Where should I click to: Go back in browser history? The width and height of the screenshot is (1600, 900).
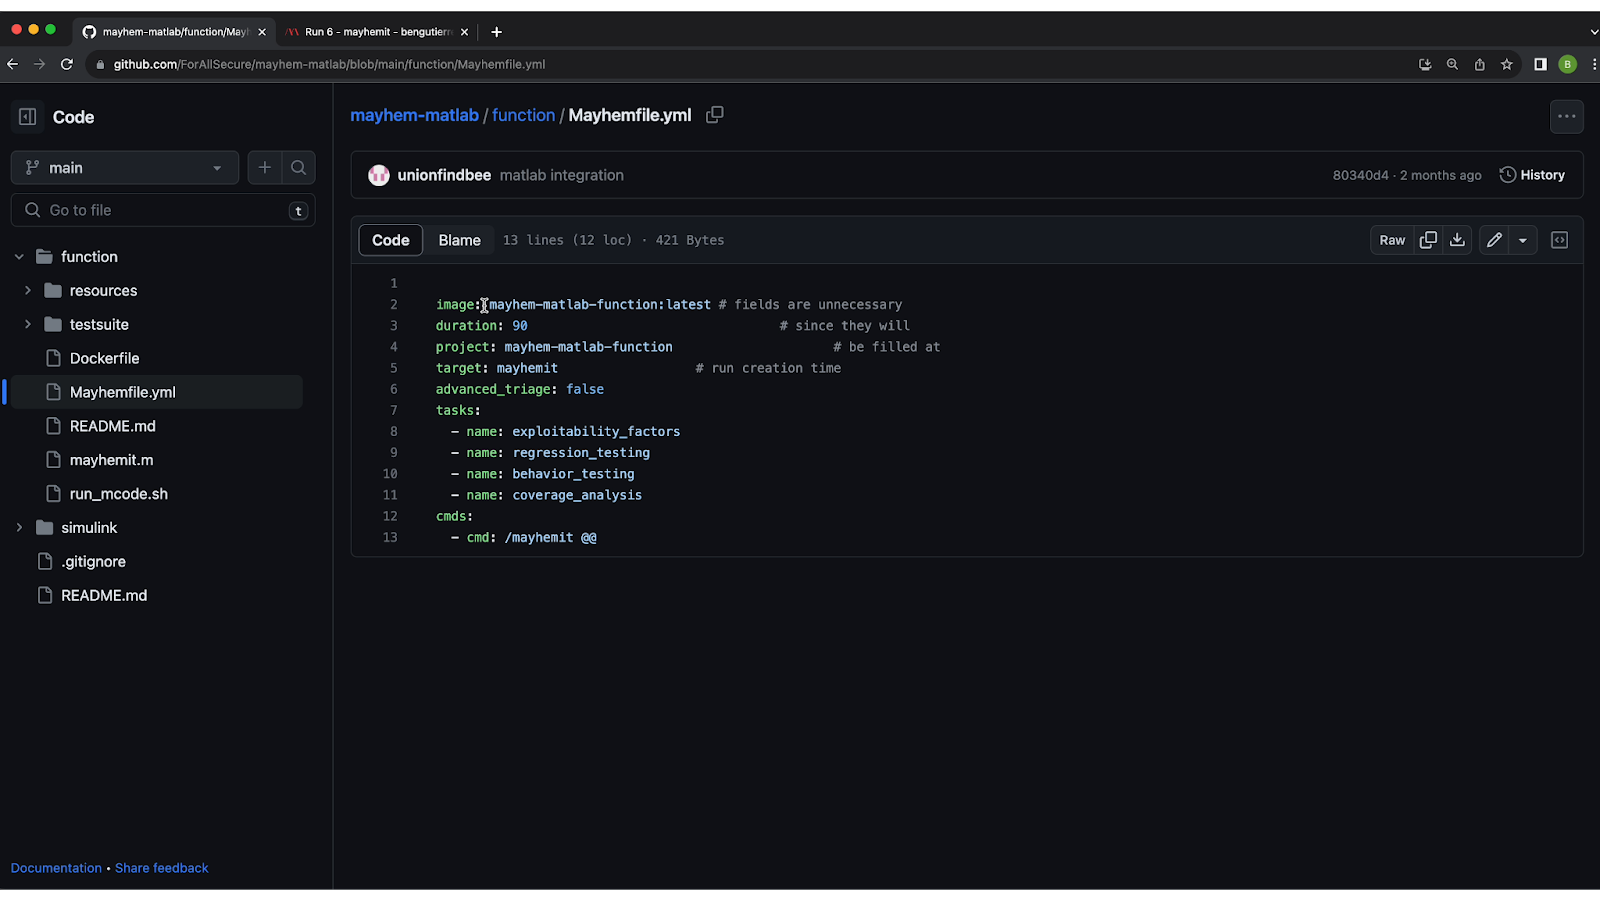pos(13,64)
